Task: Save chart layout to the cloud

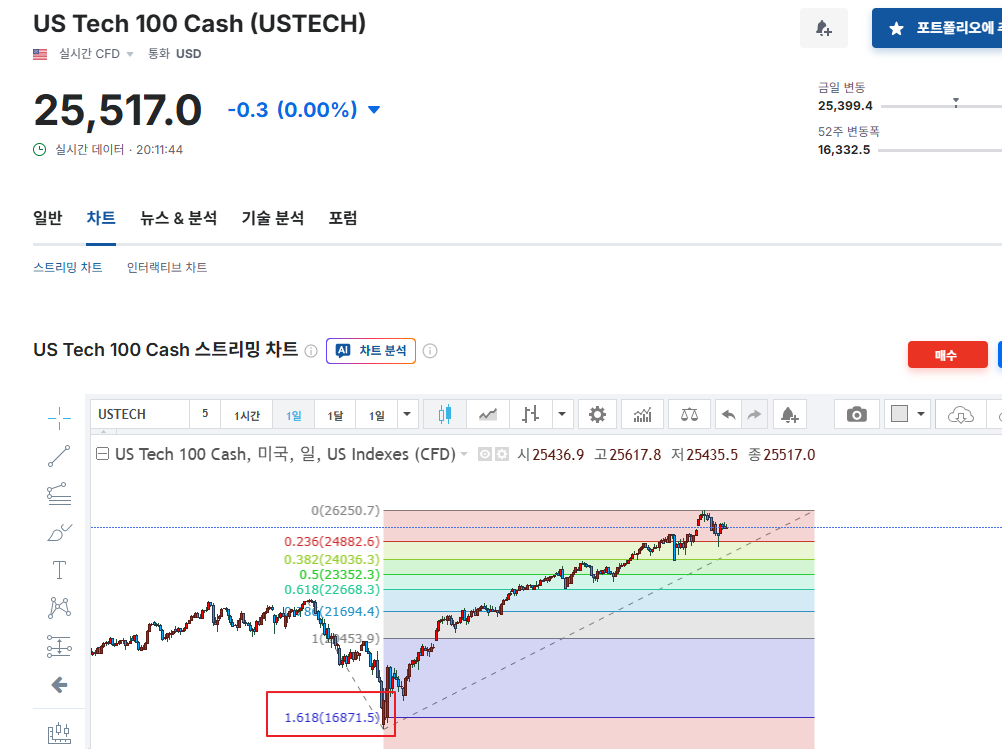Action: (960, 413)
